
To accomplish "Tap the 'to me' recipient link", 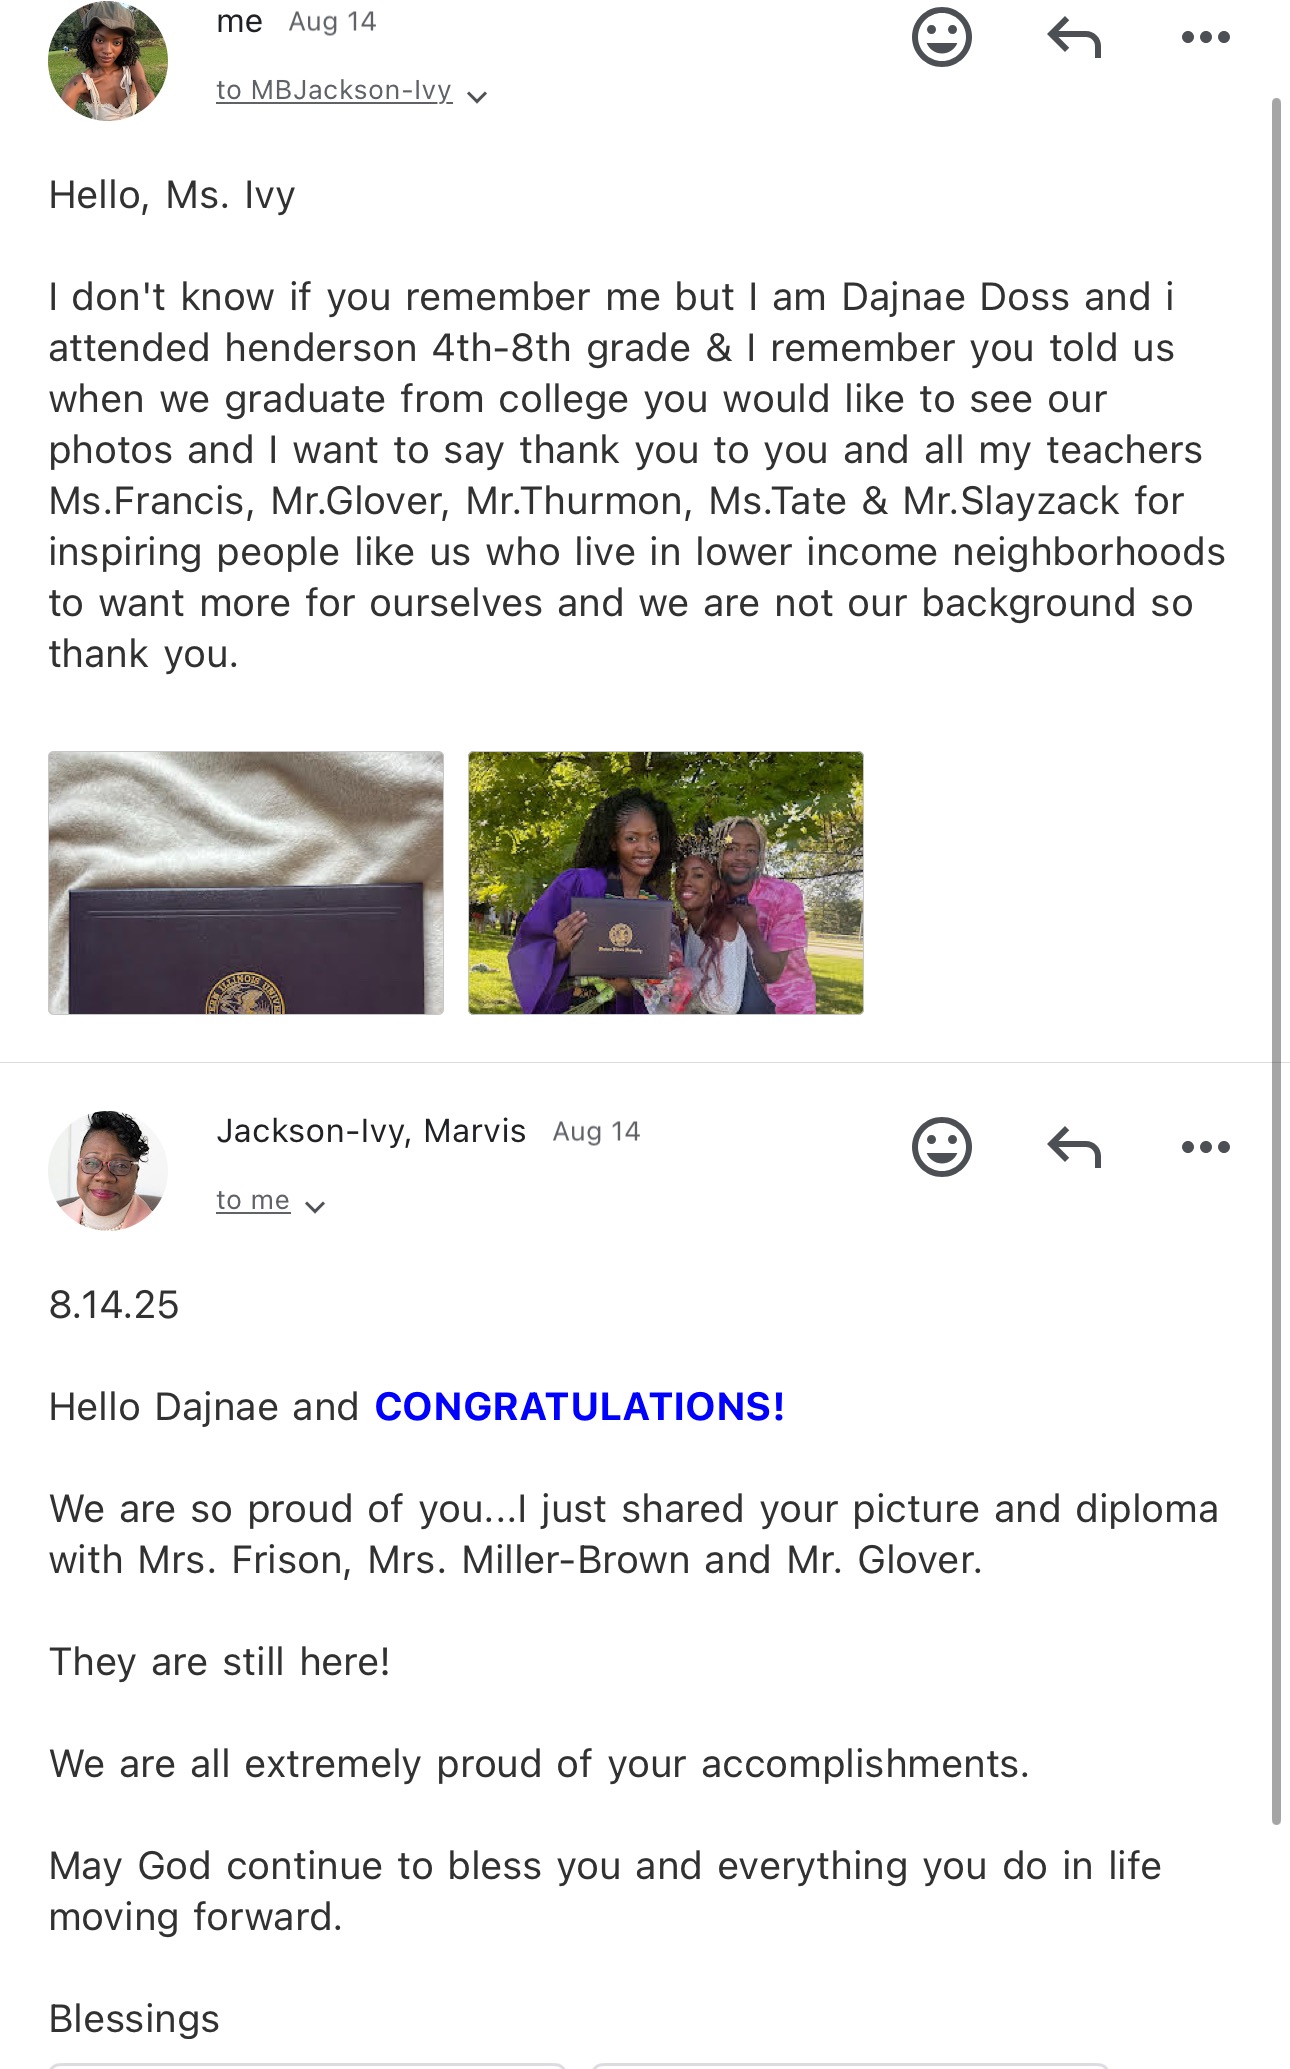I will point(253,1200).
